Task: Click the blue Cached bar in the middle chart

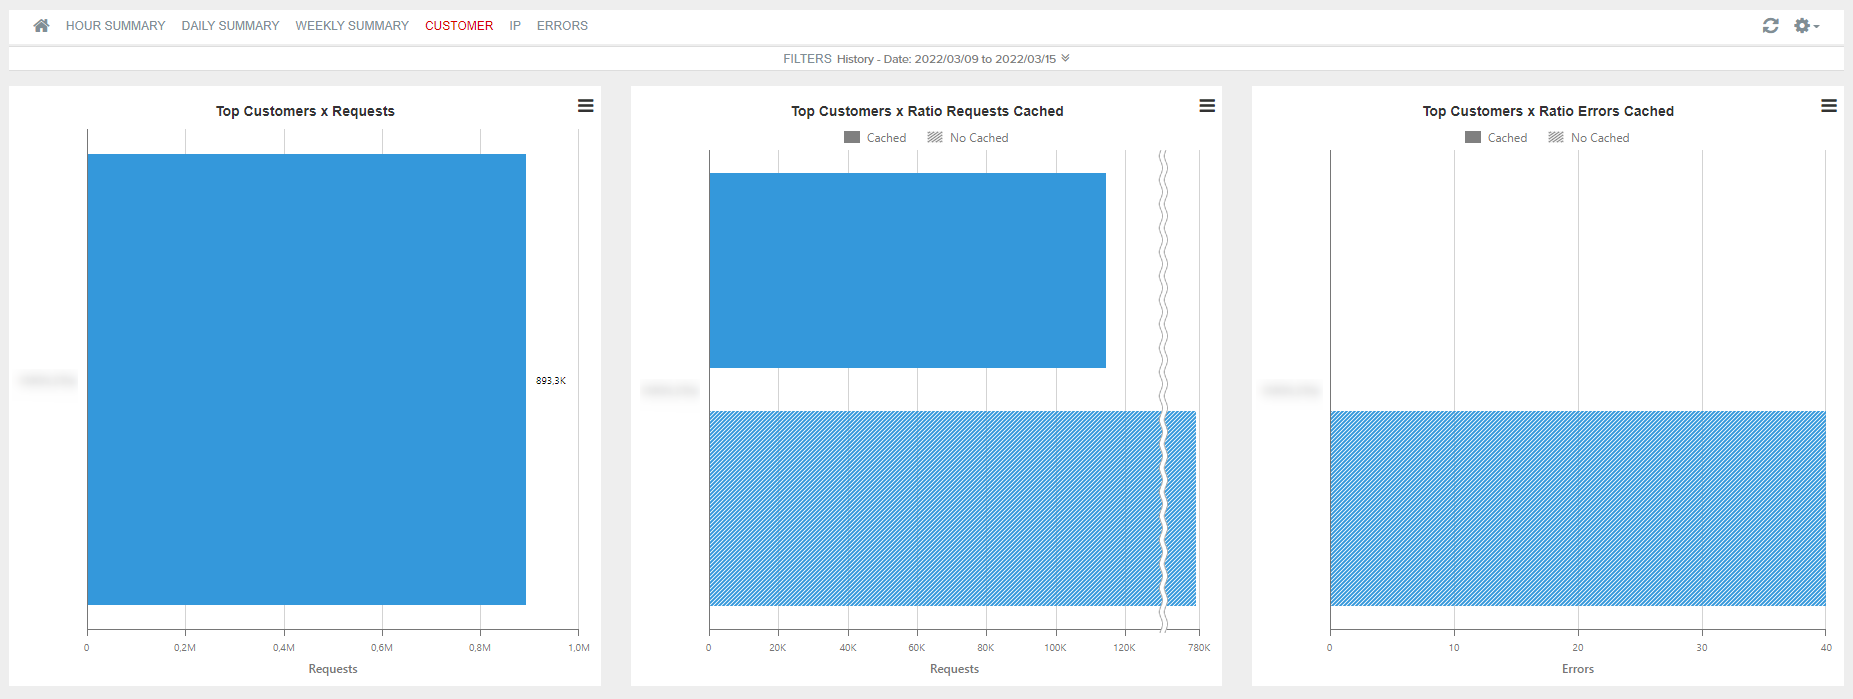Action: tap(907, 270)
